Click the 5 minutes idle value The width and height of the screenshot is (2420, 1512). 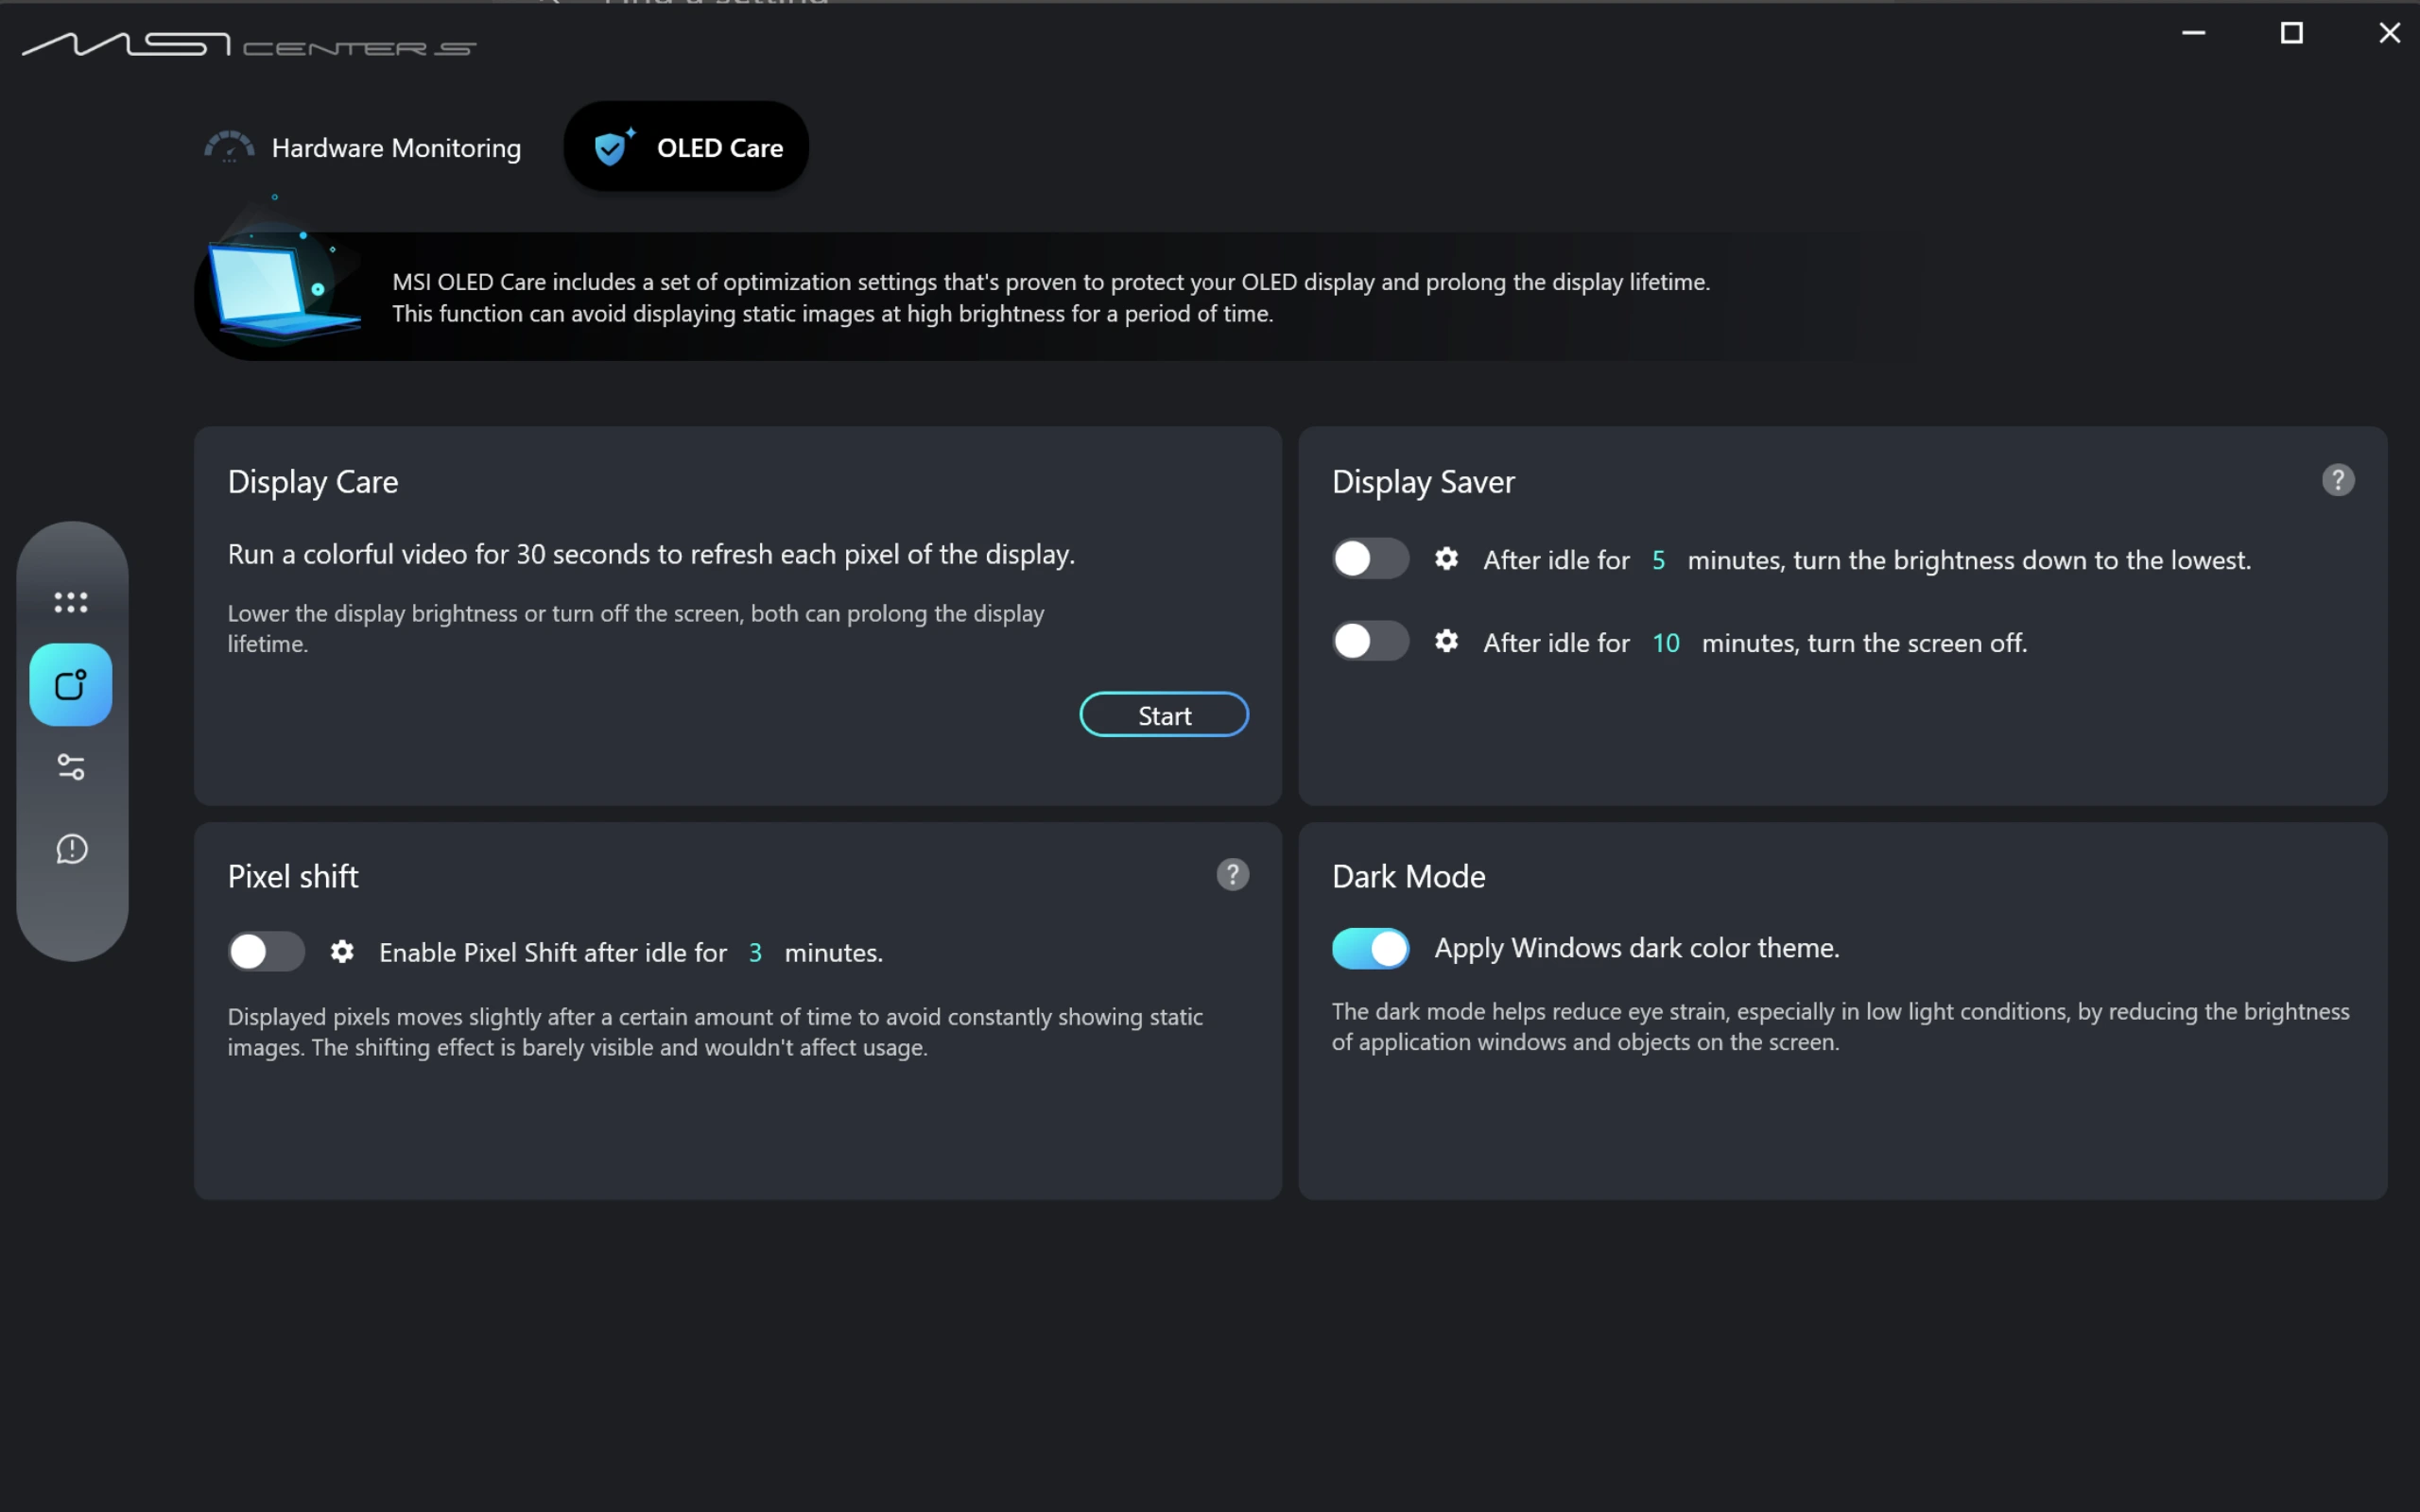(x=1658, y=560)
